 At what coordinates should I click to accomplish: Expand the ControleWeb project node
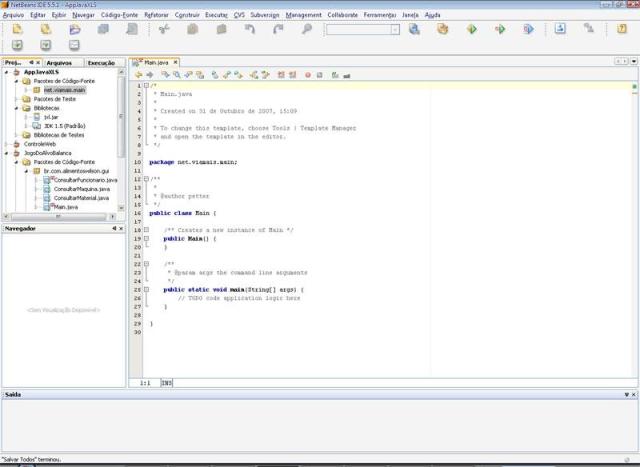coord(6,143)
